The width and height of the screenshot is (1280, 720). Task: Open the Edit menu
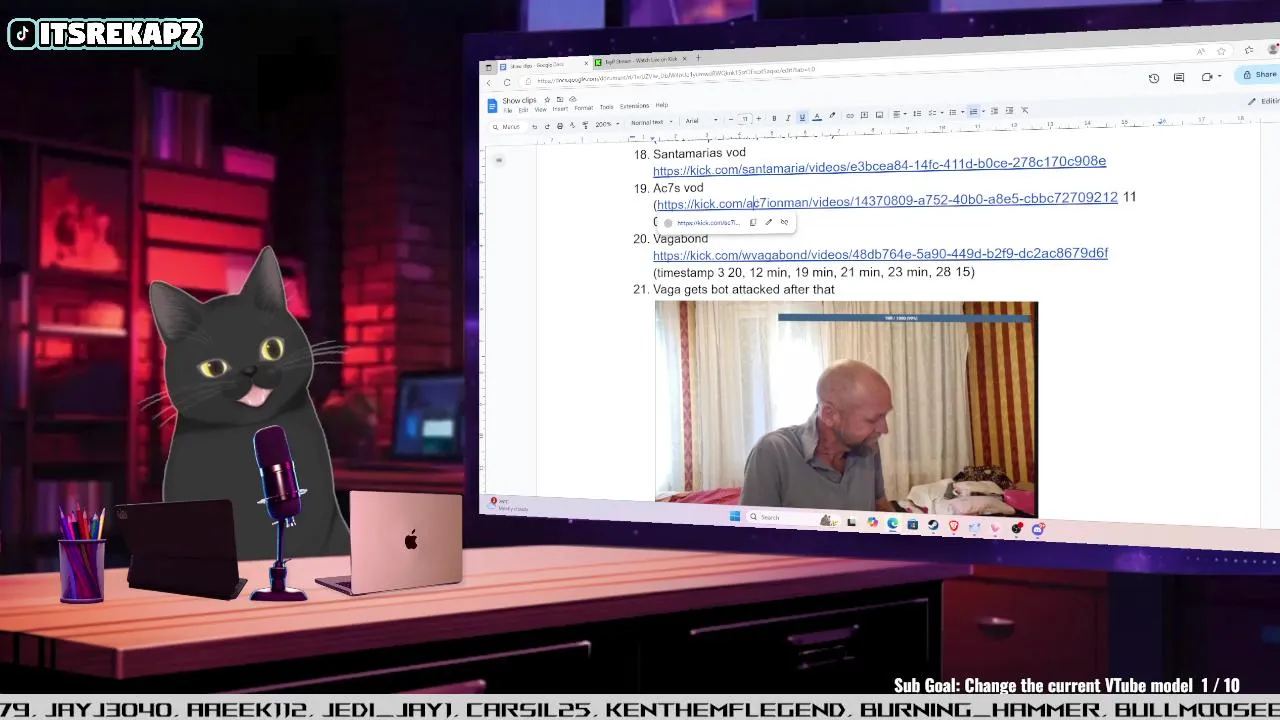(523, 110)
